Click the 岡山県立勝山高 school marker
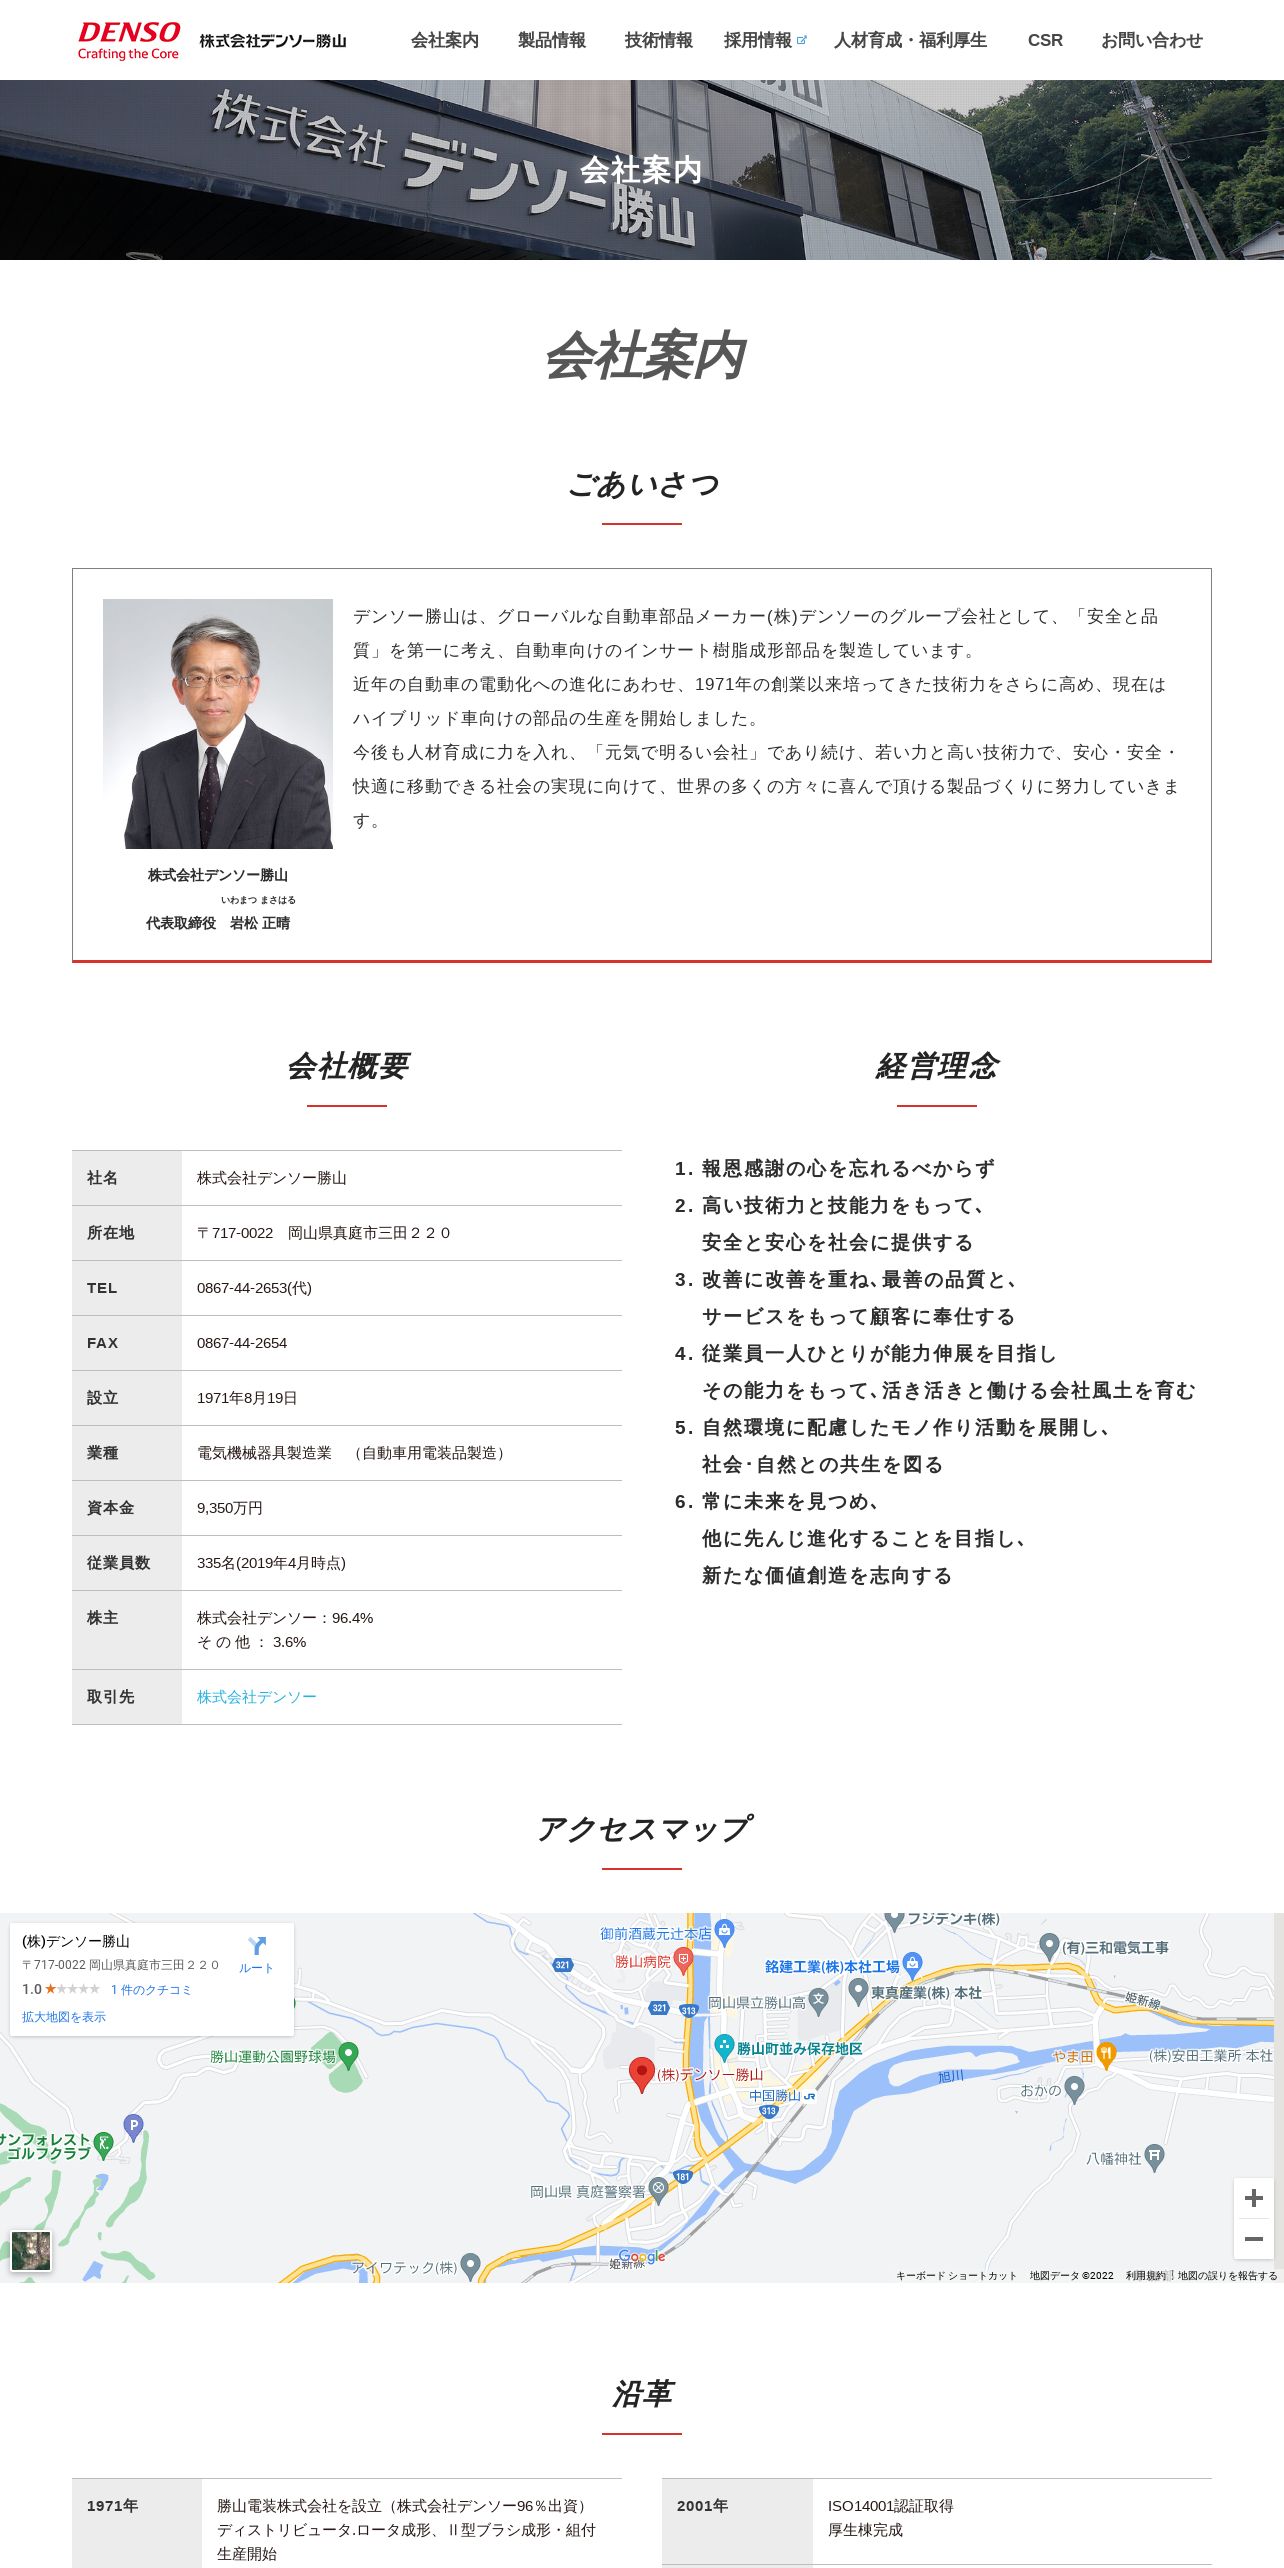Viewport: 1284px width, 2568px height. pos(819,2001)
